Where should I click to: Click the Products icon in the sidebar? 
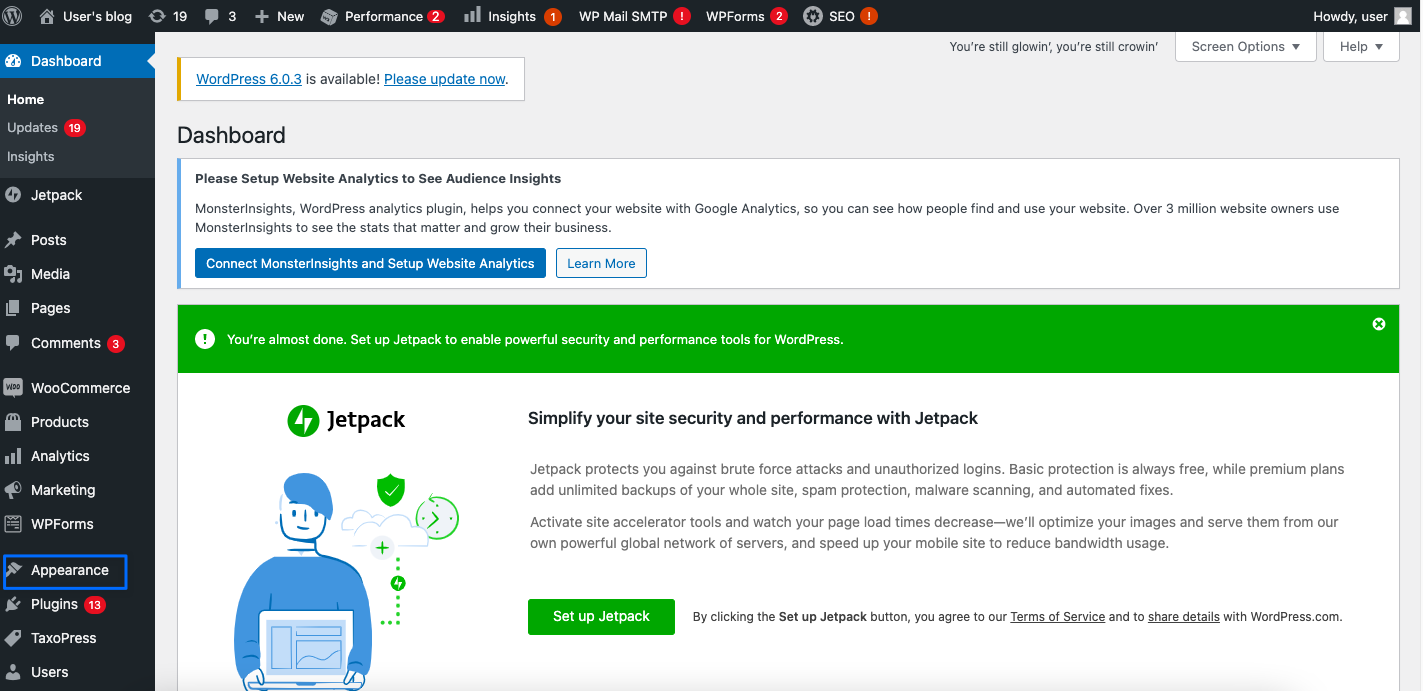13,422
